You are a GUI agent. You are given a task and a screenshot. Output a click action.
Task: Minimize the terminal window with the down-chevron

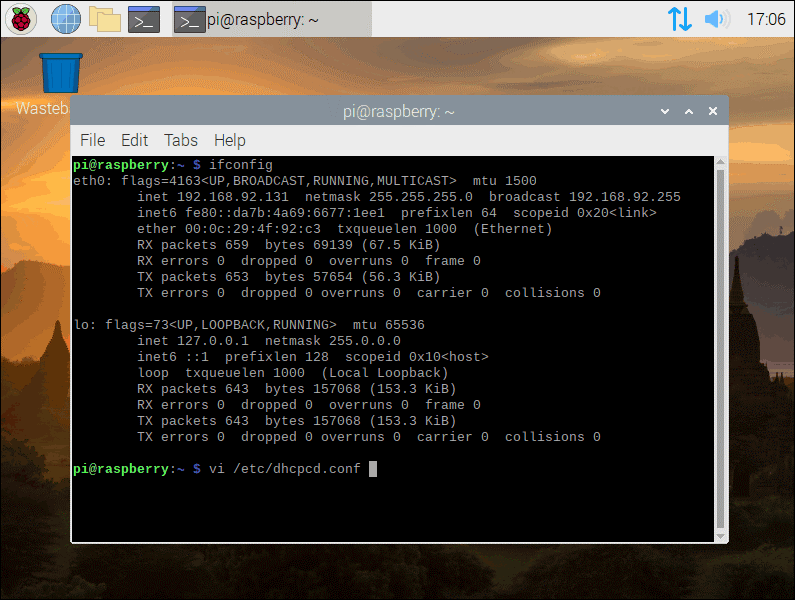(x=665, y=111)
